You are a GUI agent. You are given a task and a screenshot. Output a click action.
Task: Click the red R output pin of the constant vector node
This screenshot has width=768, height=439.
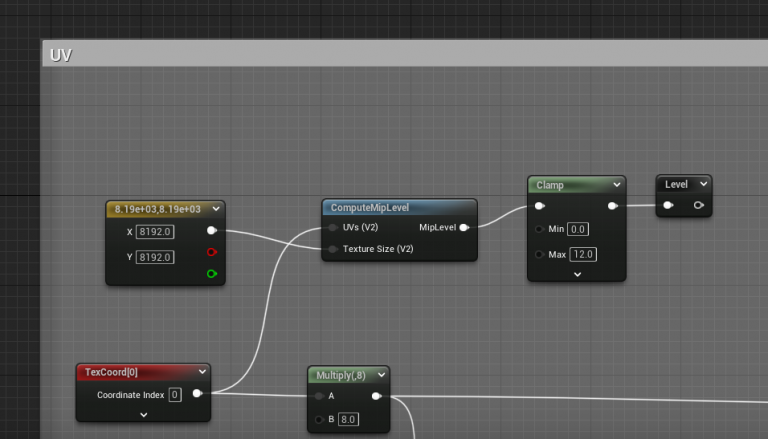pos(212,252)
